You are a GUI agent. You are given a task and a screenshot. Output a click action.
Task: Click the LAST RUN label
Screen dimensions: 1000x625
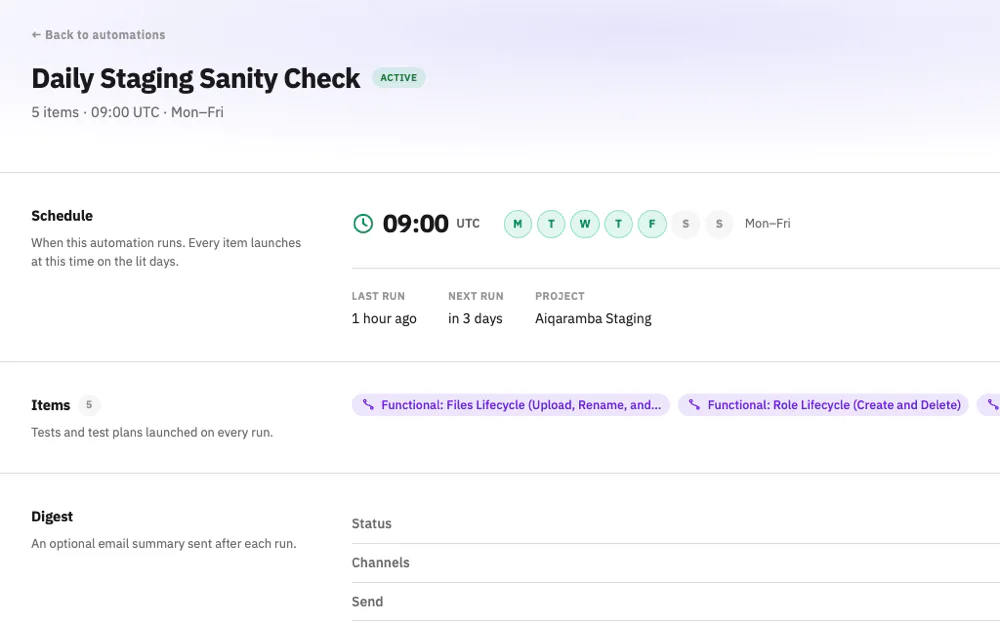point(378,296)
